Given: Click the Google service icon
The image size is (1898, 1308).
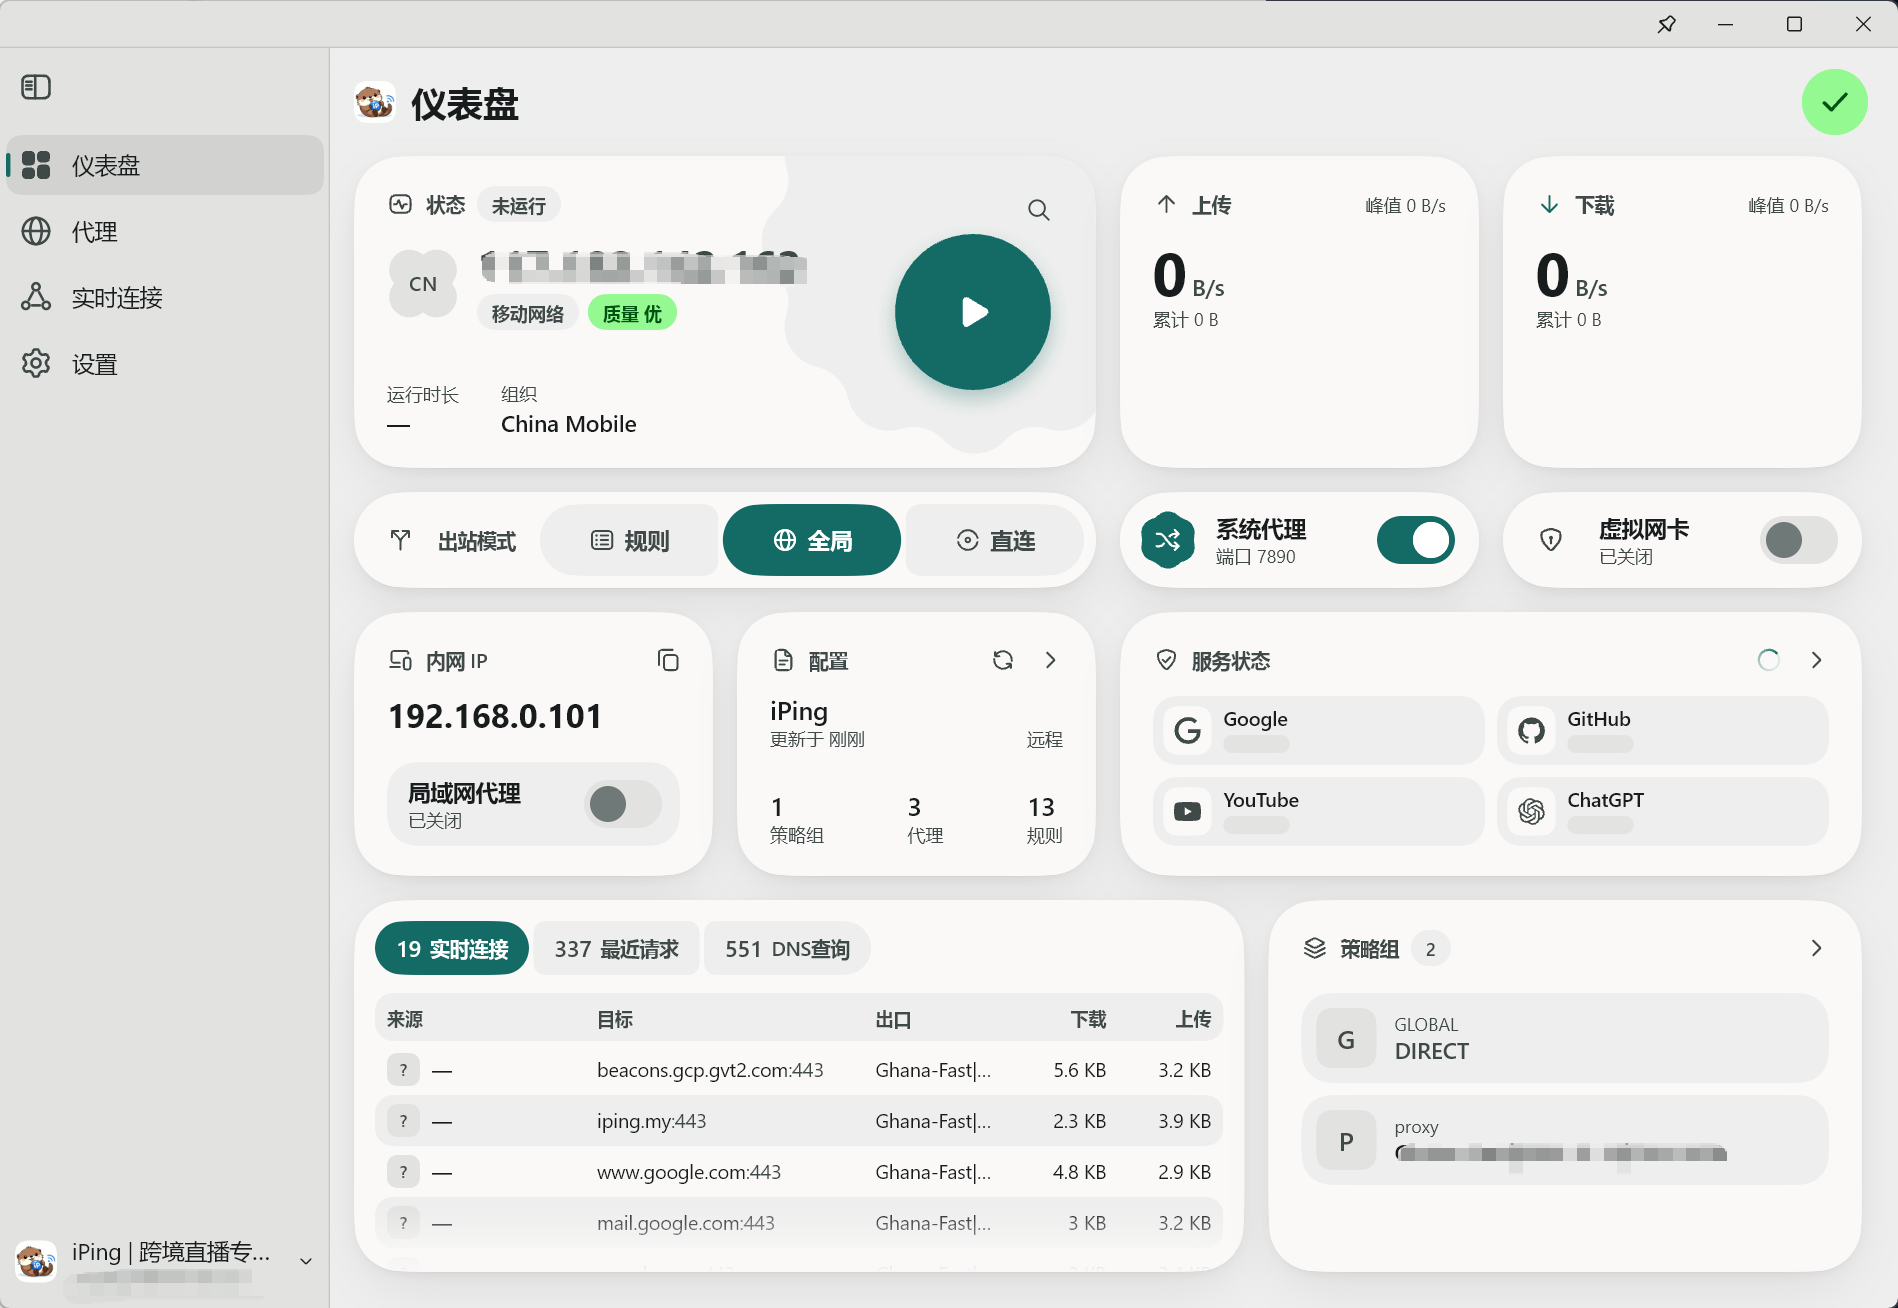Looking at the screenshot, I should (x=1187, y=730).
